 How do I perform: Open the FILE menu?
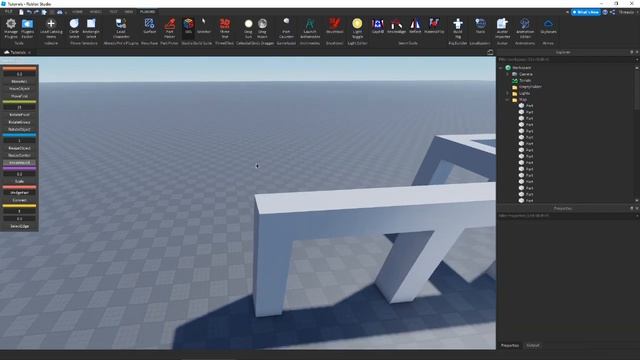point(9,12)
